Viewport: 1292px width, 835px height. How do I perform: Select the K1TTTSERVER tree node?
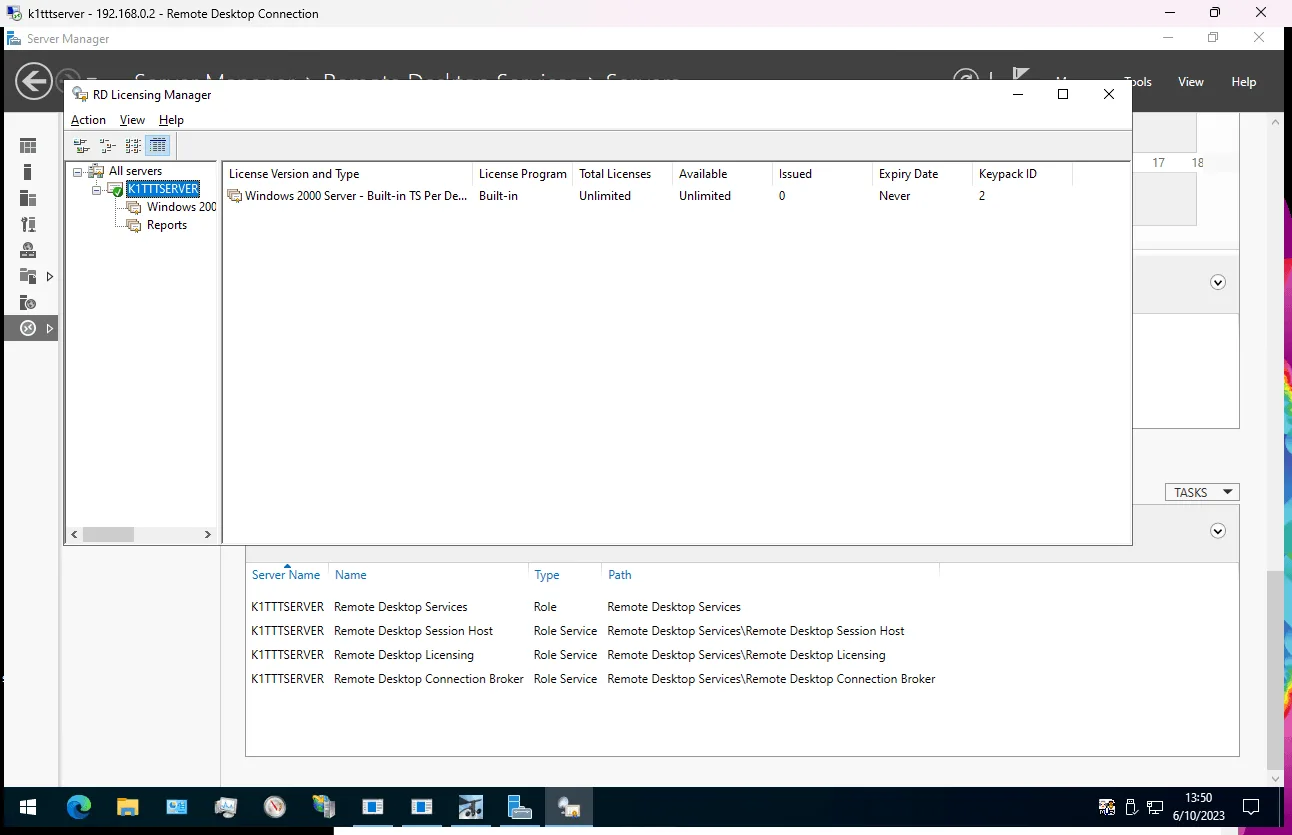[162, 188]
